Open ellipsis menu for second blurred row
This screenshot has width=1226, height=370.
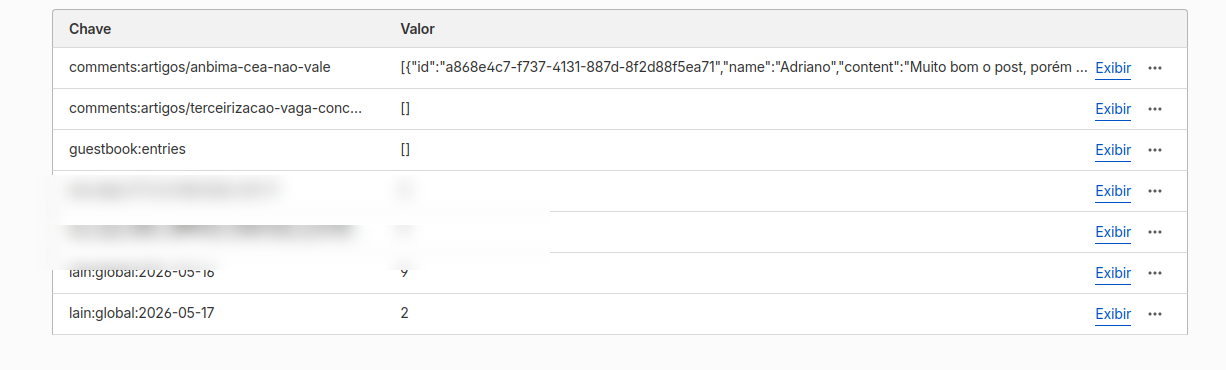point(1155,232)
